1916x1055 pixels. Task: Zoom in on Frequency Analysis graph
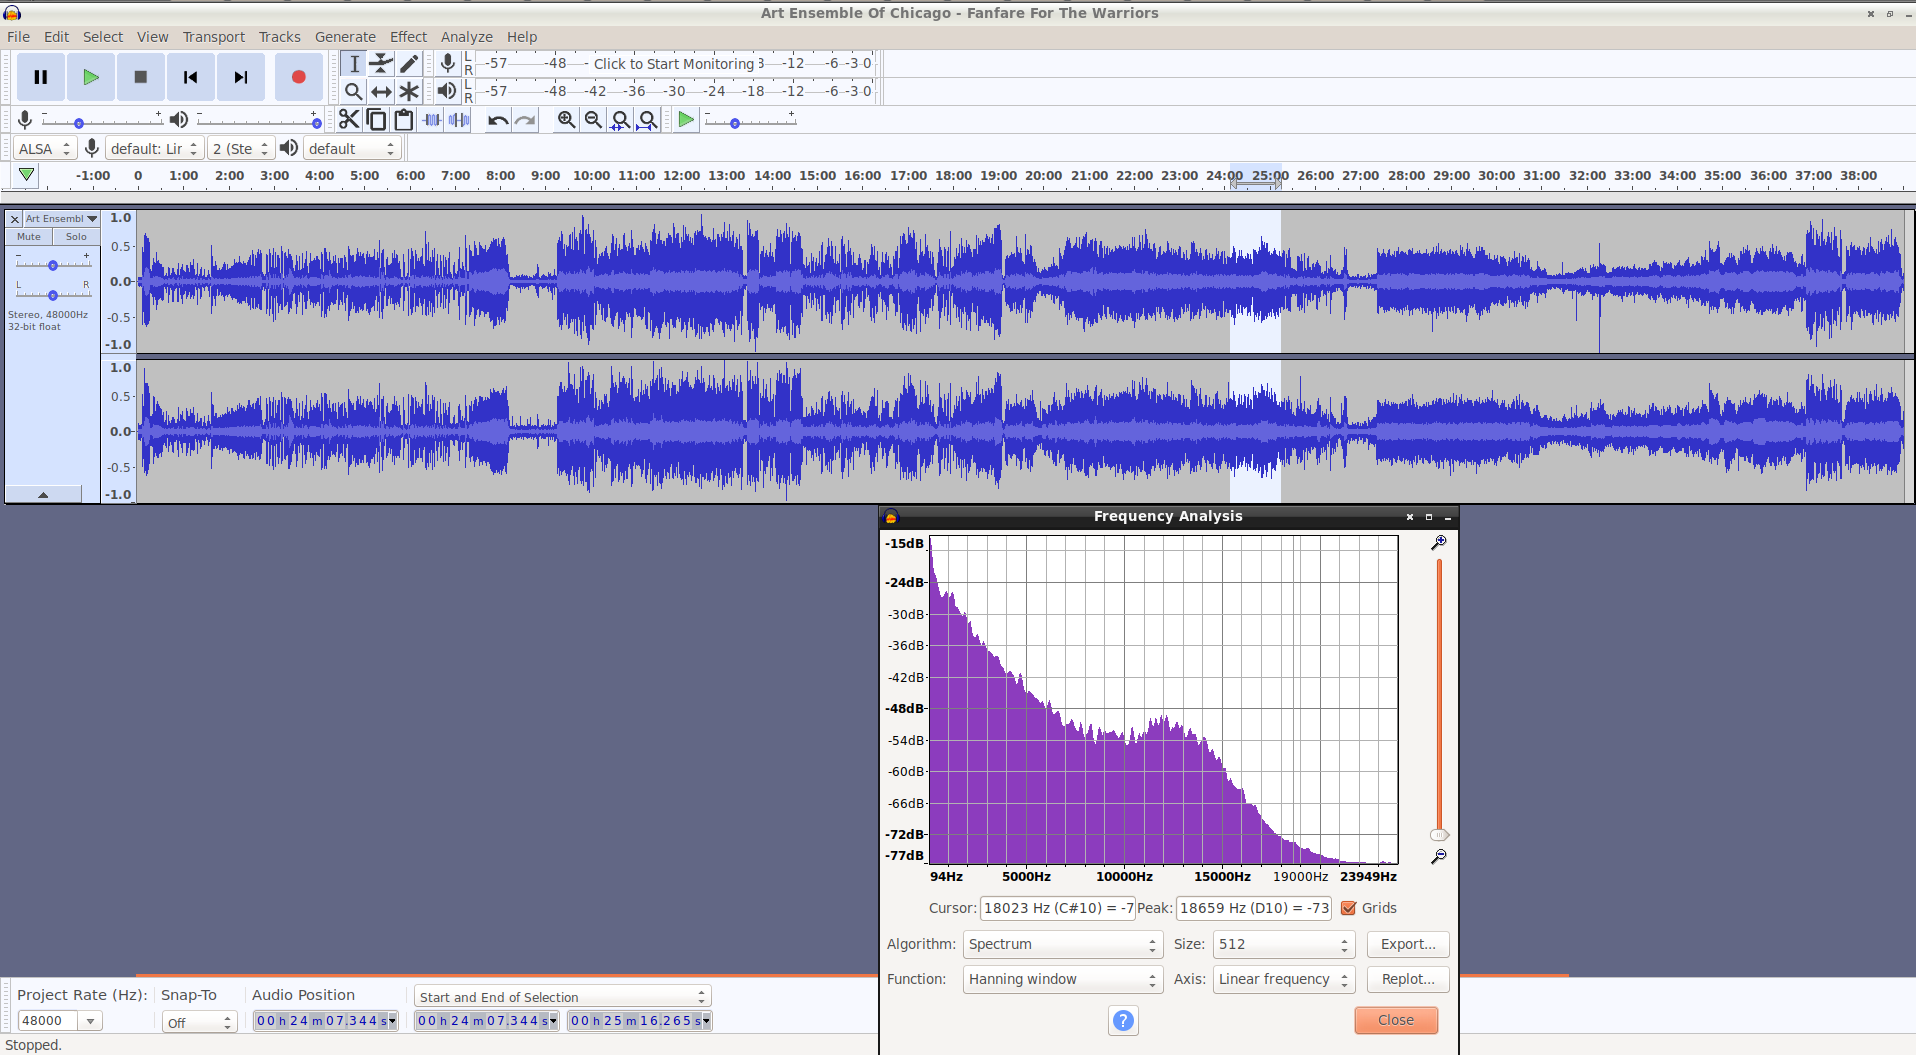click(1438, 542)
